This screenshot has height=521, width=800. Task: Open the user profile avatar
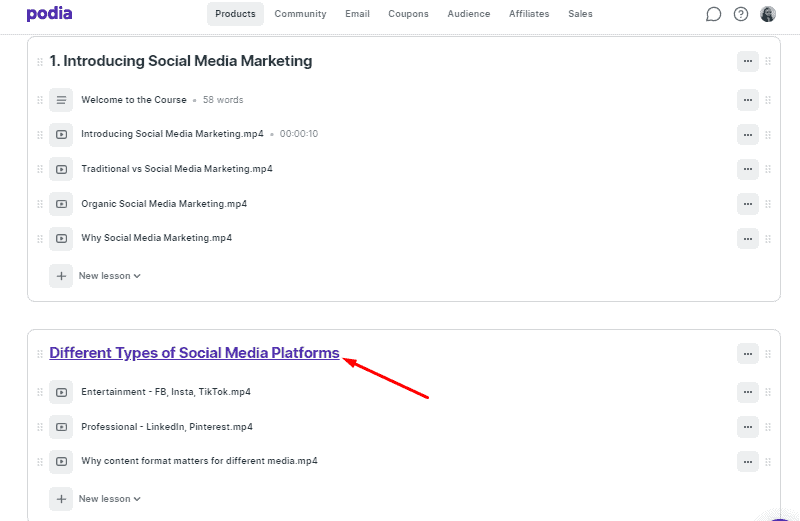[768, 14]
